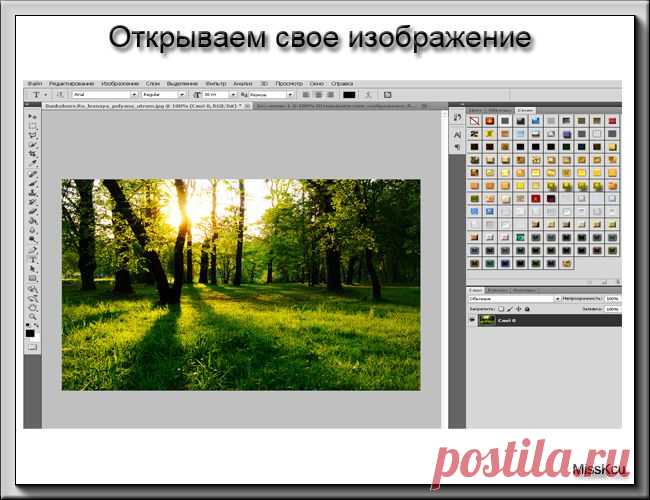
Task: Set right align text
Action: tap(330, 95)
